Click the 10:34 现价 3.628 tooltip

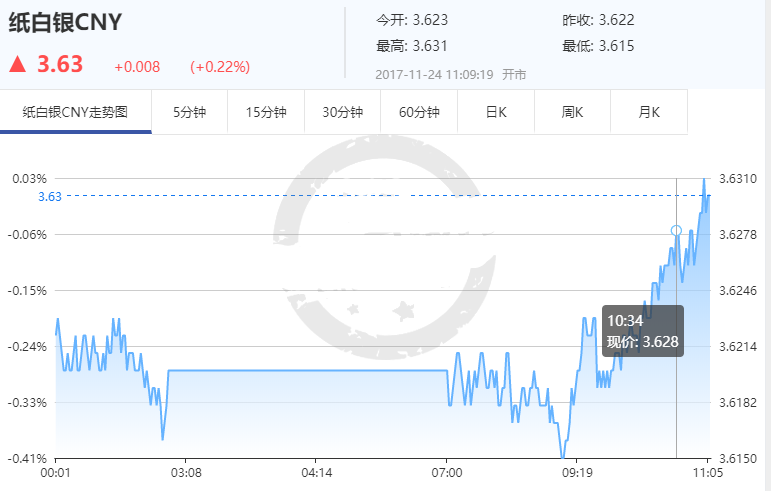point(643,331)
